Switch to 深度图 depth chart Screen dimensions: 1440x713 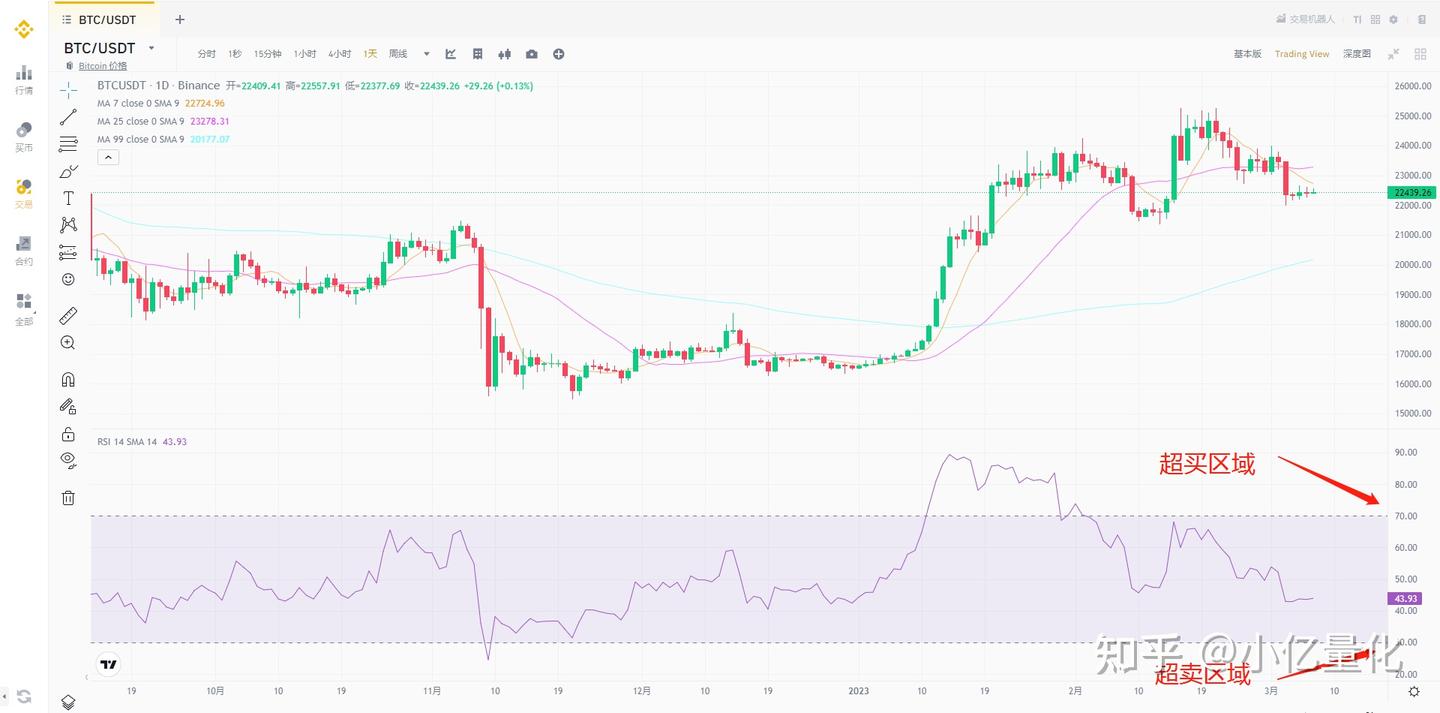[1357, 54]
